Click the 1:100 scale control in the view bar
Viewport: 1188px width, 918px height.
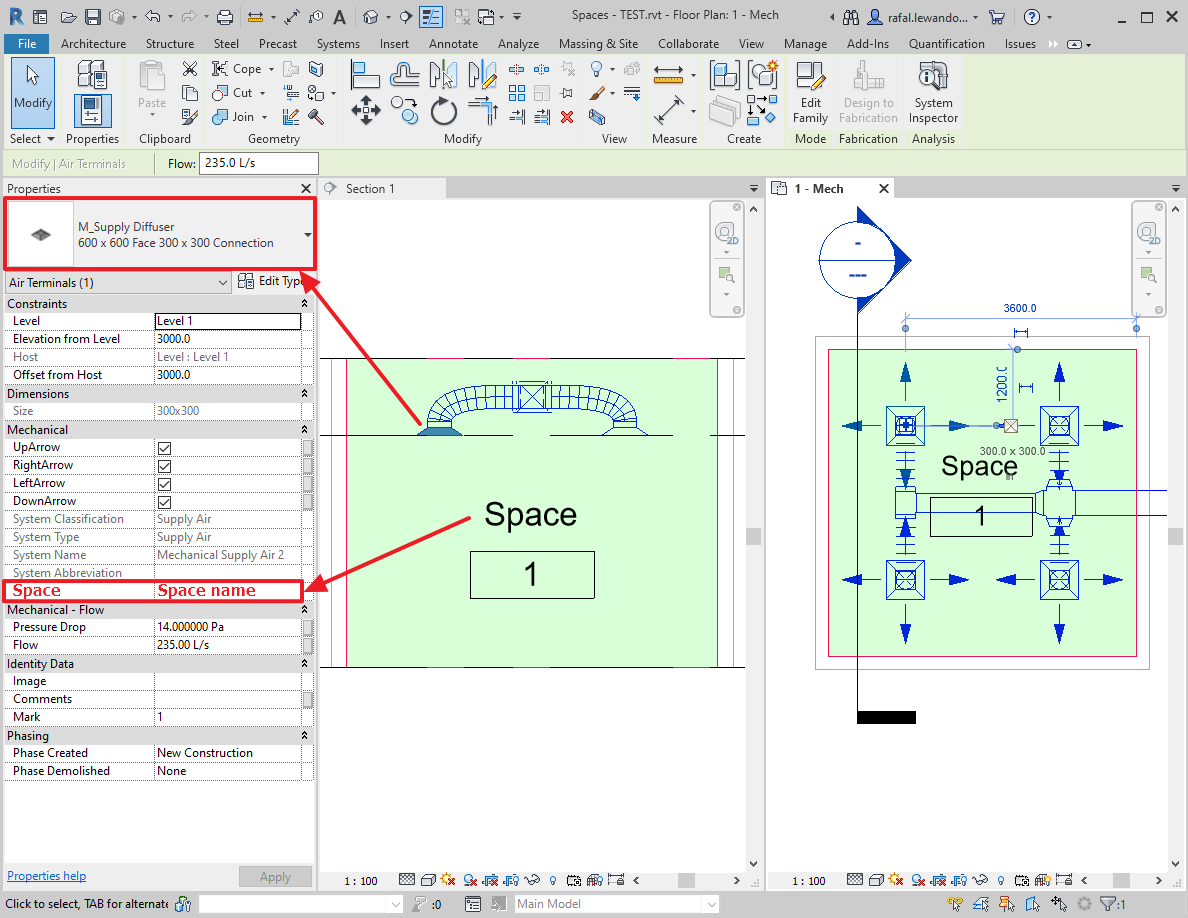[361, 880]
